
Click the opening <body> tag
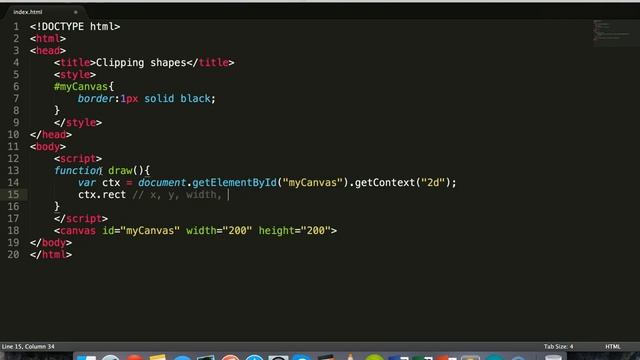tap(48, 147)
